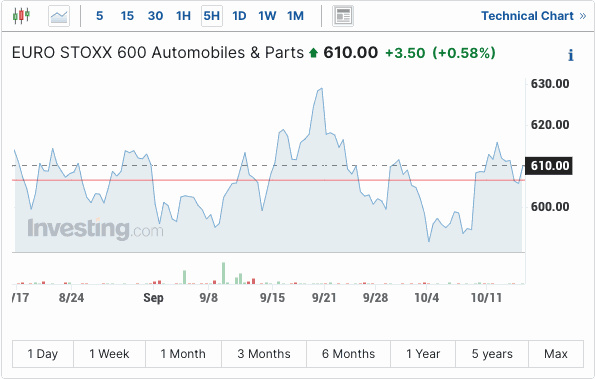Click the (+0.58%) percentage change
595x379 pixels.
tap(464, 53)
